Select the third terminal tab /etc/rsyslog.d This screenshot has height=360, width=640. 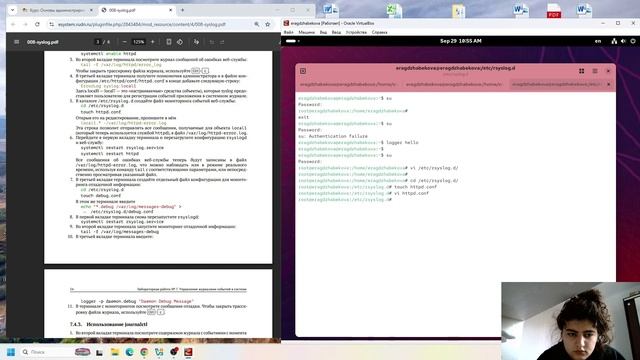click(557, 84)
